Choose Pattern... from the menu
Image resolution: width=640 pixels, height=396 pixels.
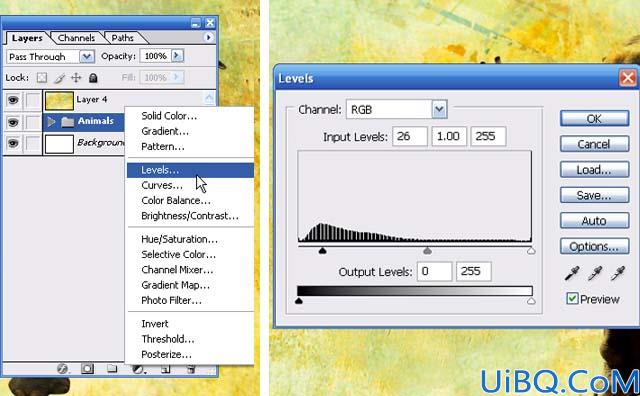click(x=190, y=147)
